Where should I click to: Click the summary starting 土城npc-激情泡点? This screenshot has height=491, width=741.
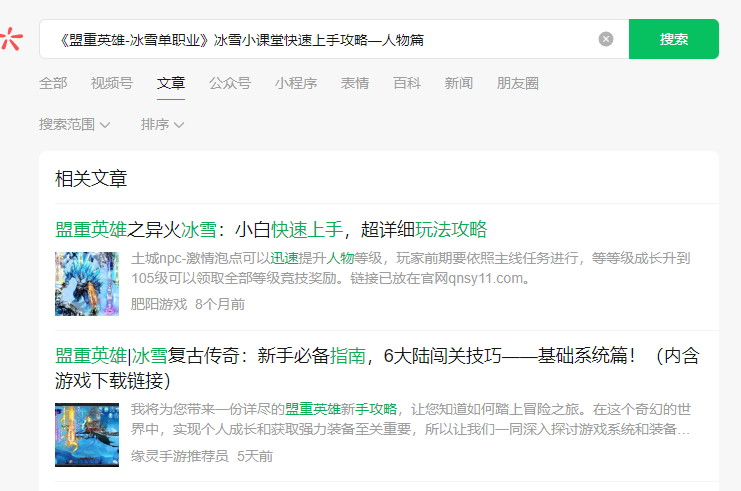(411, 268)
